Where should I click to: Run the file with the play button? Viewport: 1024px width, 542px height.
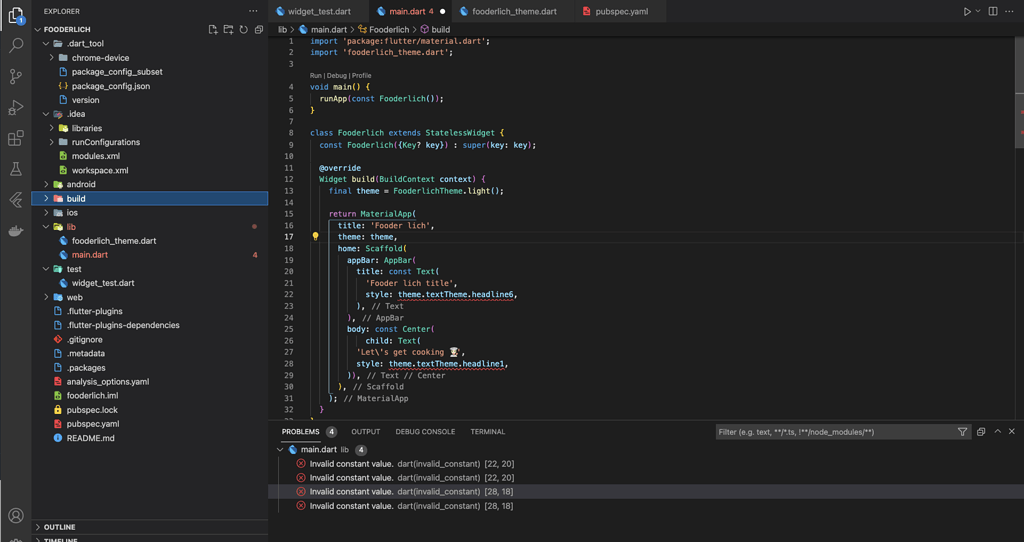(967, 11)
